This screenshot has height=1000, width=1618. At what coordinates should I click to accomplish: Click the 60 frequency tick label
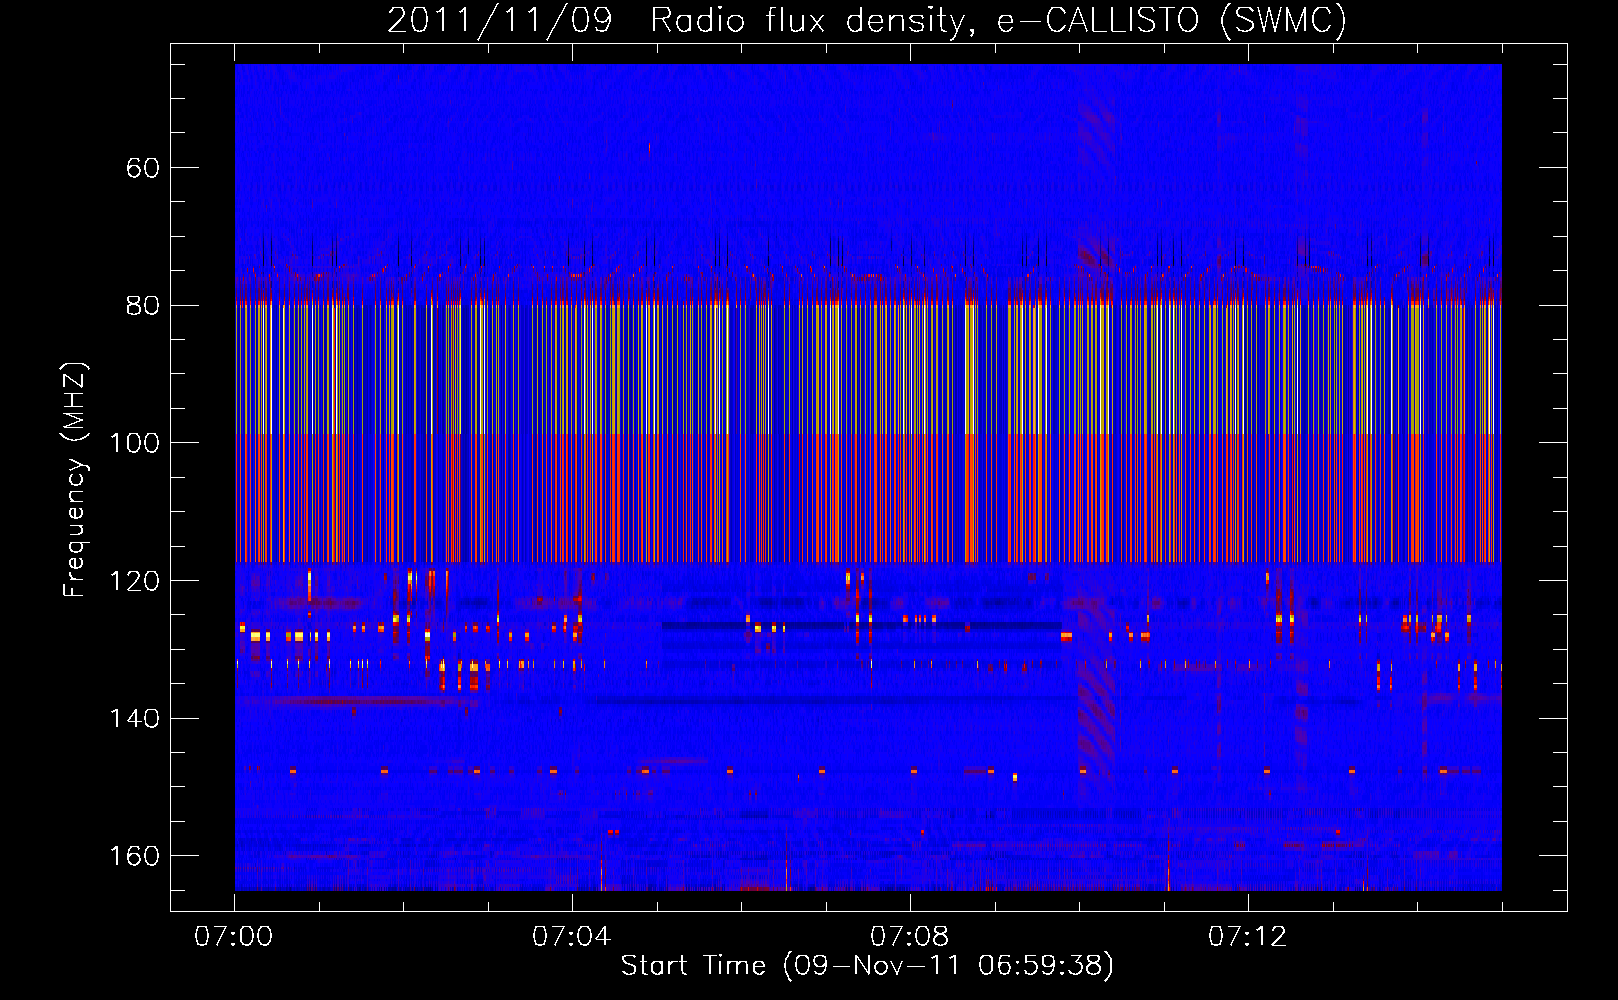pyautogui.click(x=142, y=168)
